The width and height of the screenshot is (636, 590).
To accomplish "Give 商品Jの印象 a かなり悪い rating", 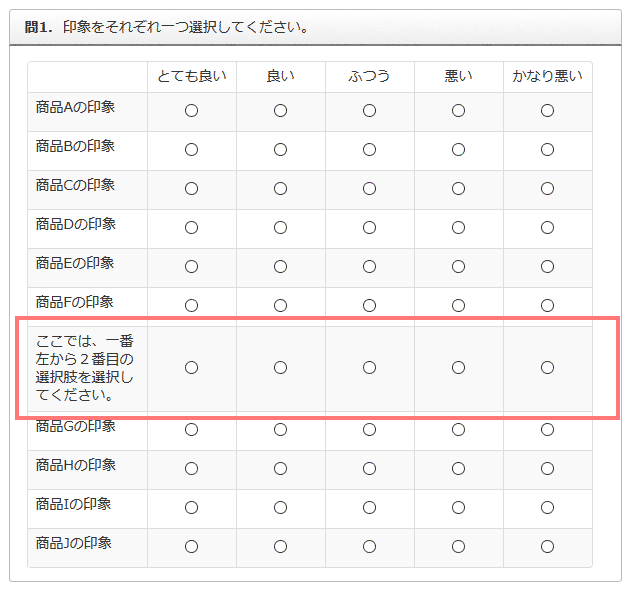I will [x=548, y=547].
